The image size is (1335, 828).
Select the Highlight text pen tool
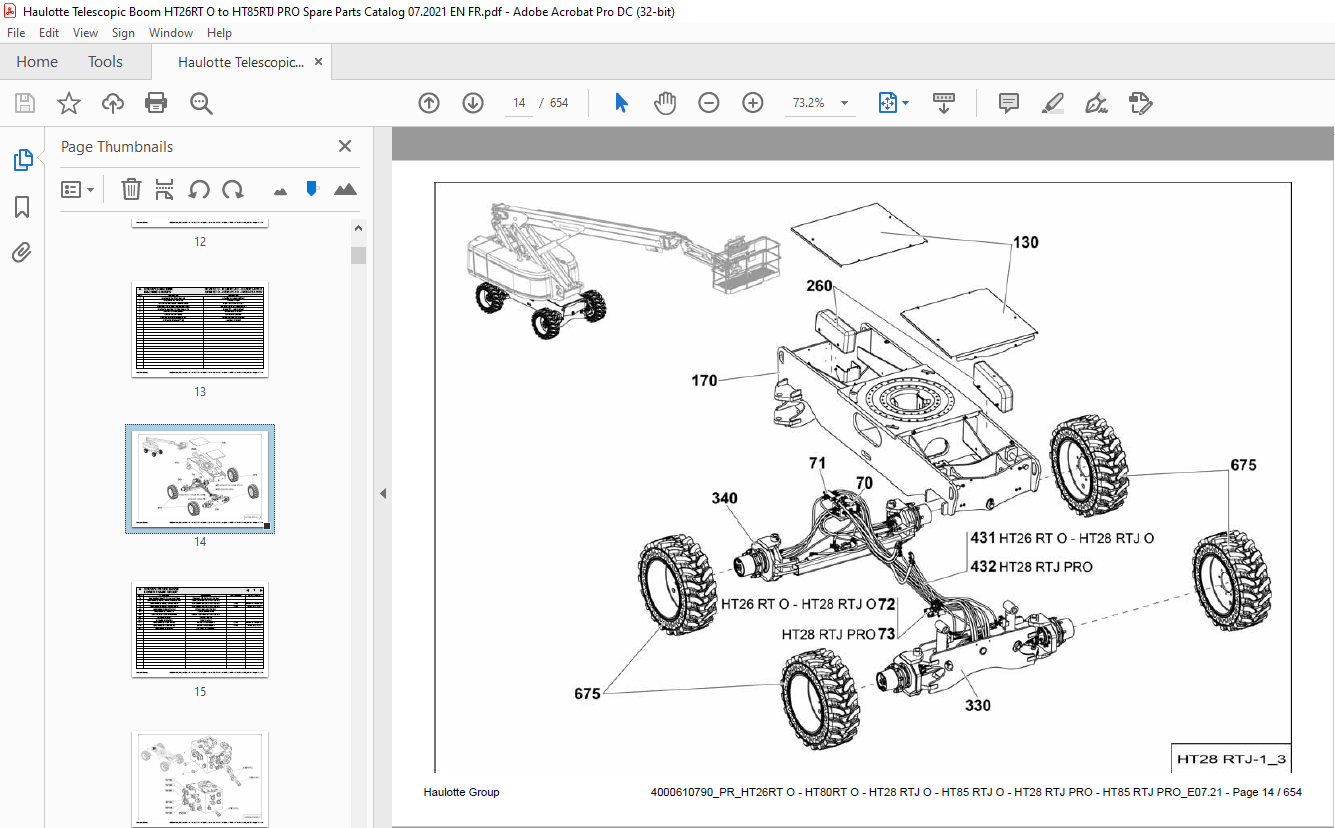[x=1052, y=103]
